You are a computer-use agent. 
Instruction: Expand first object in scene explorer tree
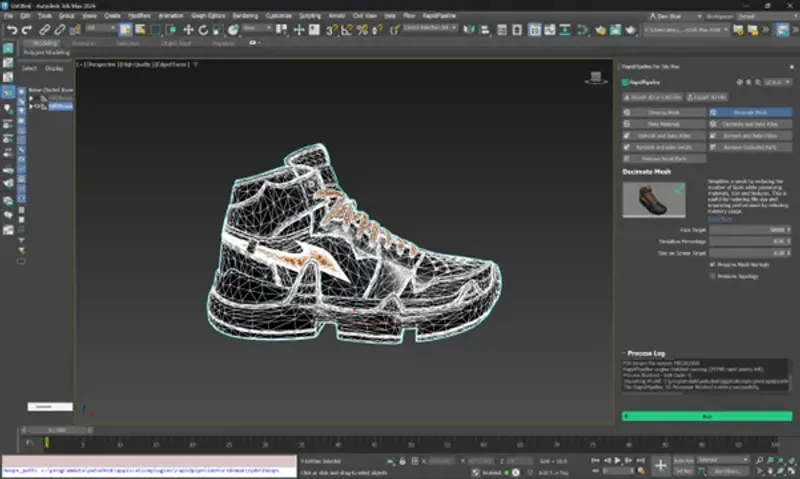pos(31,98)
